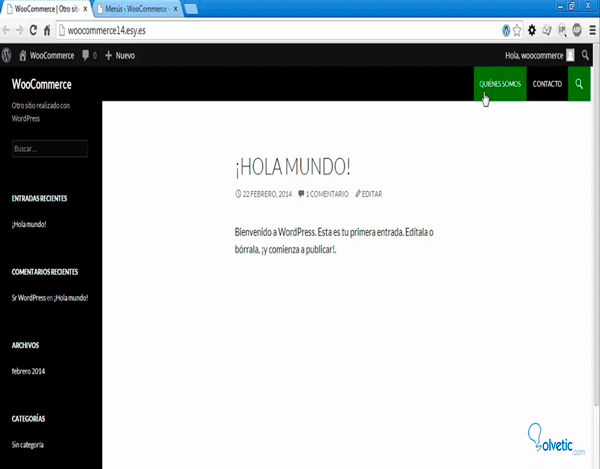Open a new browser tab
The width and height of the screenshot is (600, 469).
[x=191, y=9]
